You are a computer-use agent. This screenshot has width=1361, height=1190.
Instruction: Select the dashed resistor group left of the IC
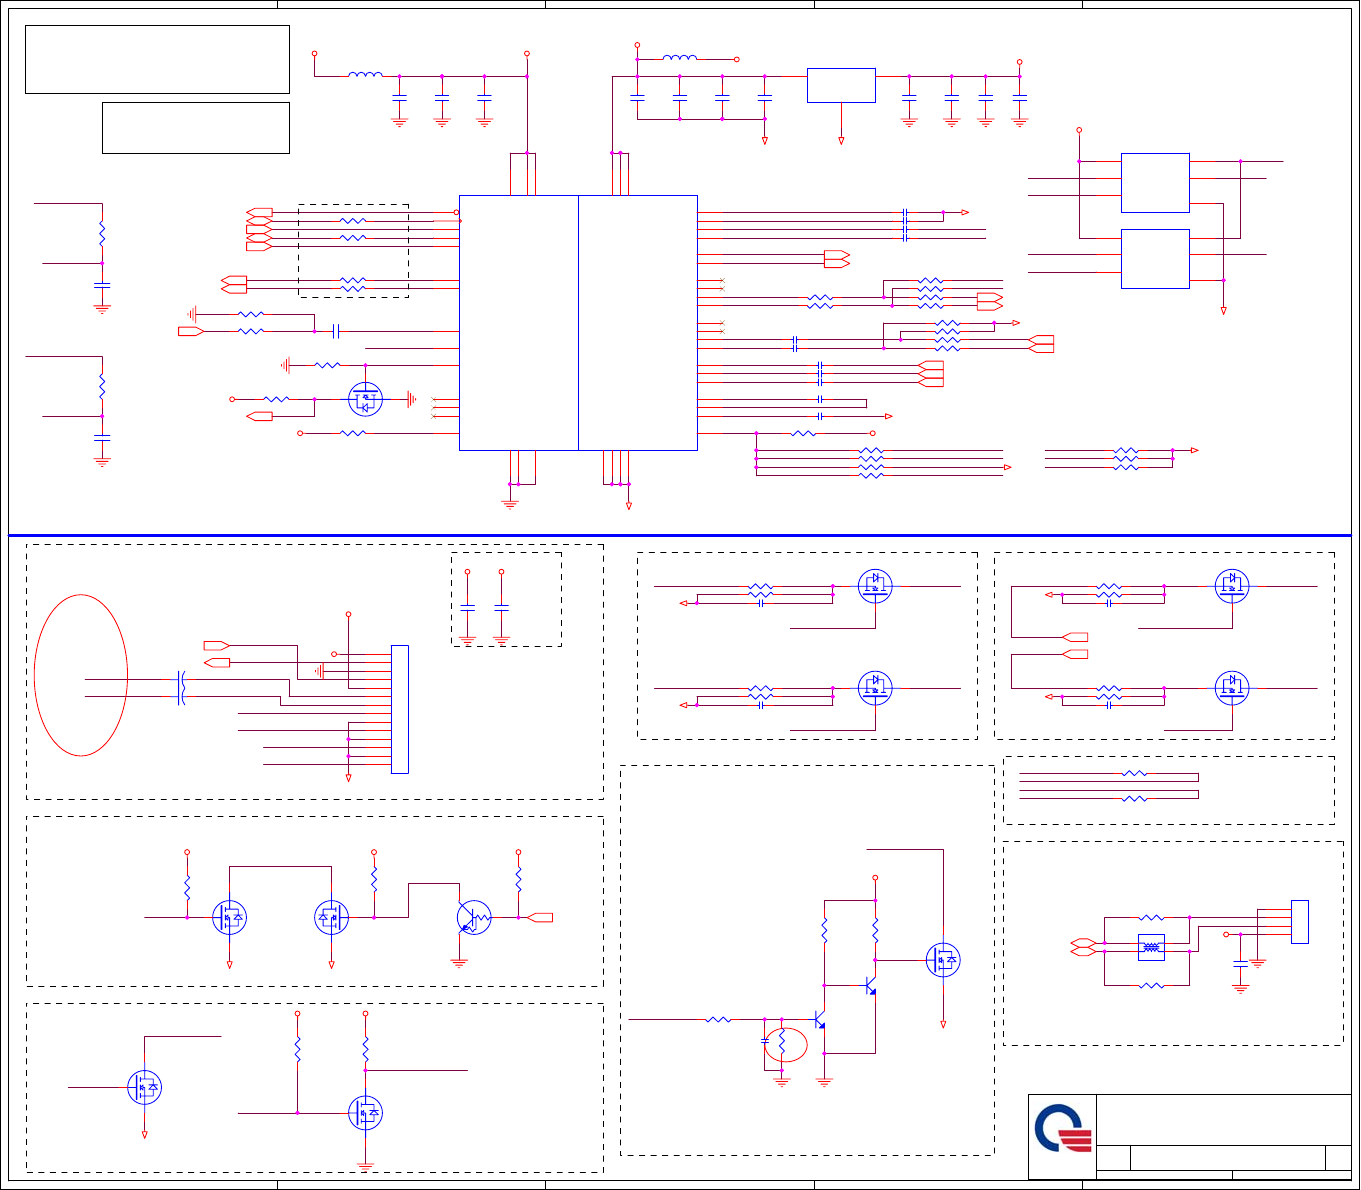[x=354, y=250]
